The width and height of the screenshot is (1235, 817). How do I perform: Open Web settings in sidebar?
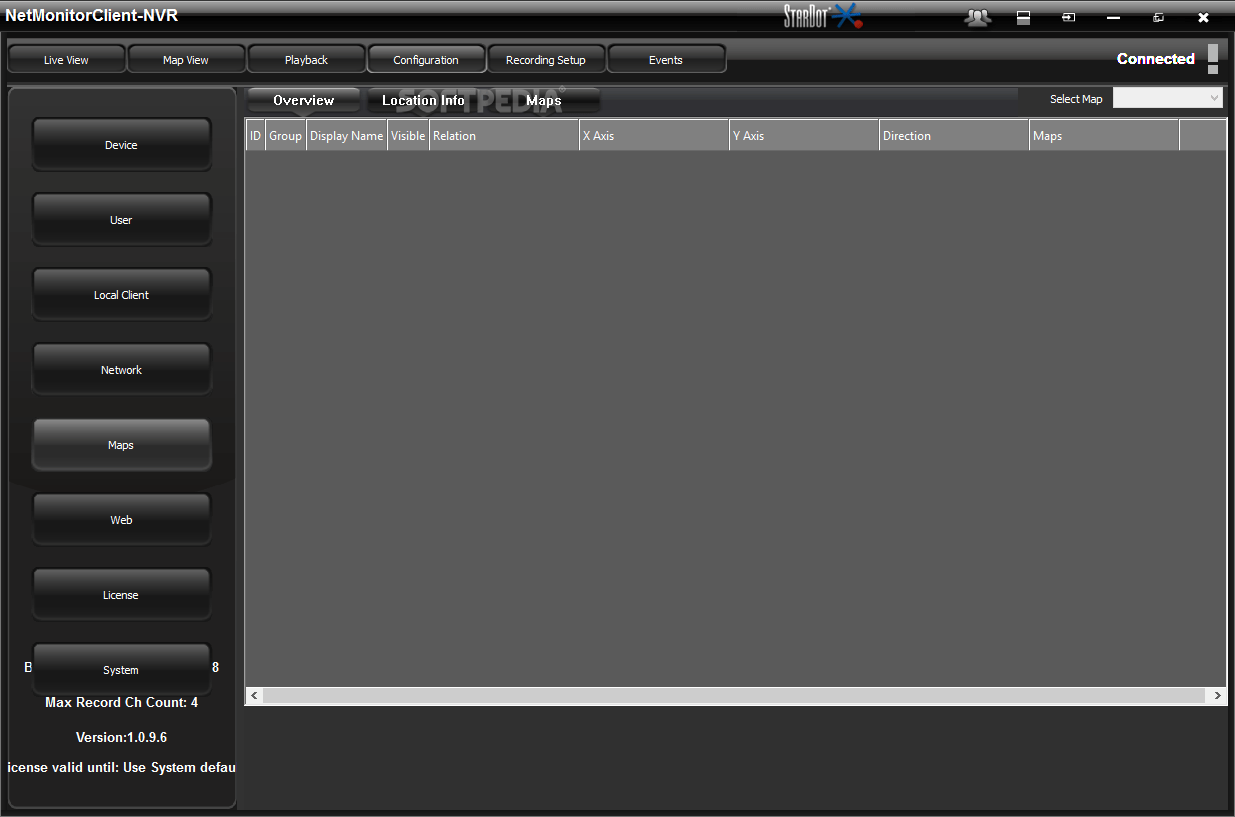121,520
